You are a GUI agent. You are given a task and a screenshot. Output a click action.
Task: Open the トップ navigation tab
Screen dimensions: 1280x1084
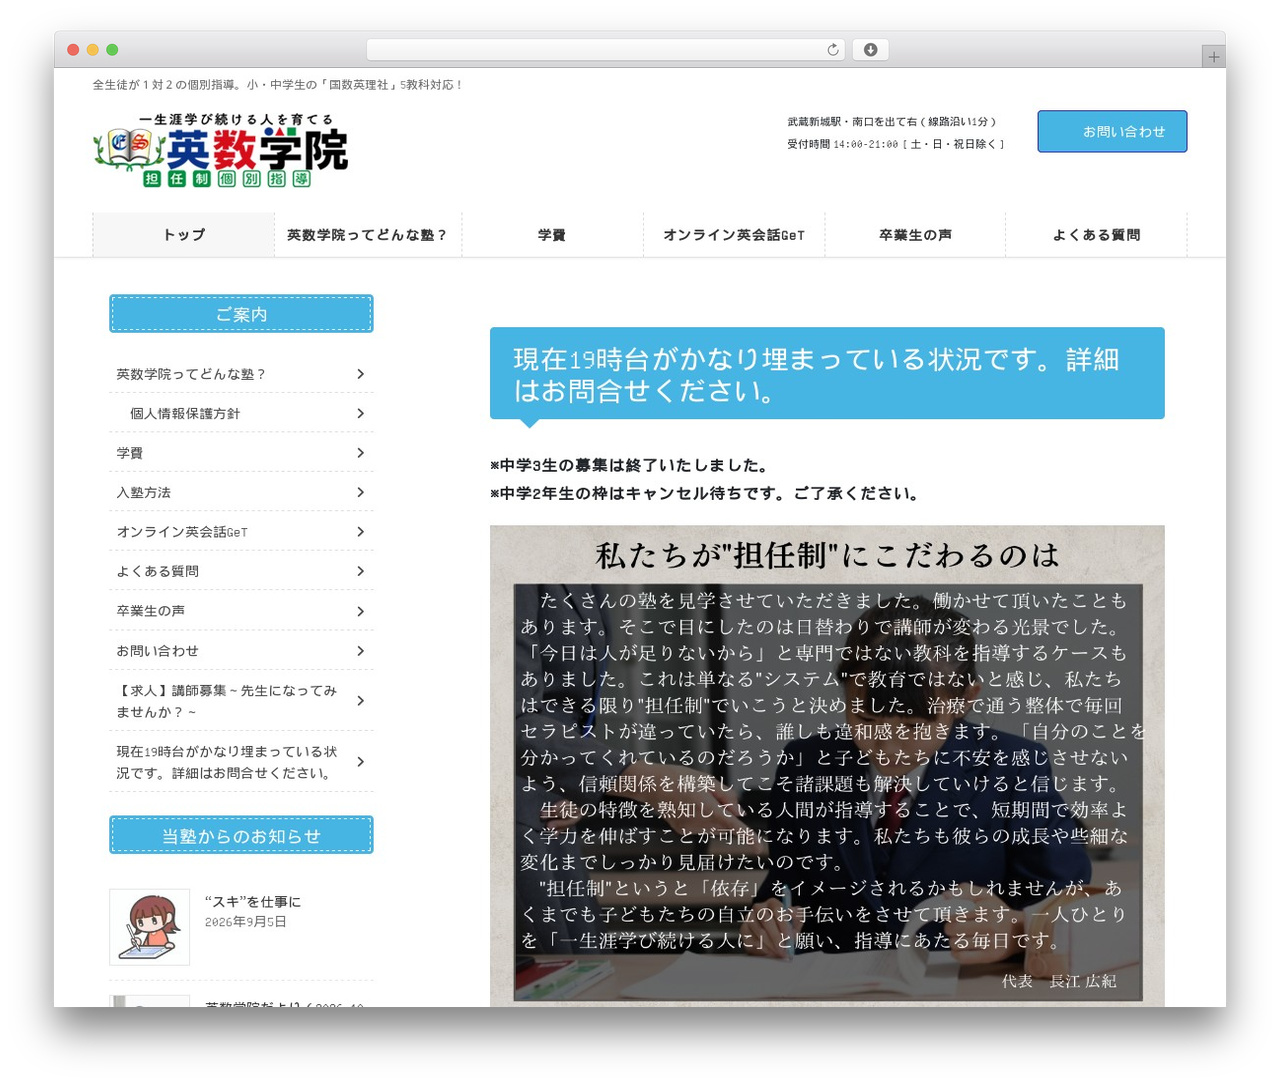[x=184, y=235]
